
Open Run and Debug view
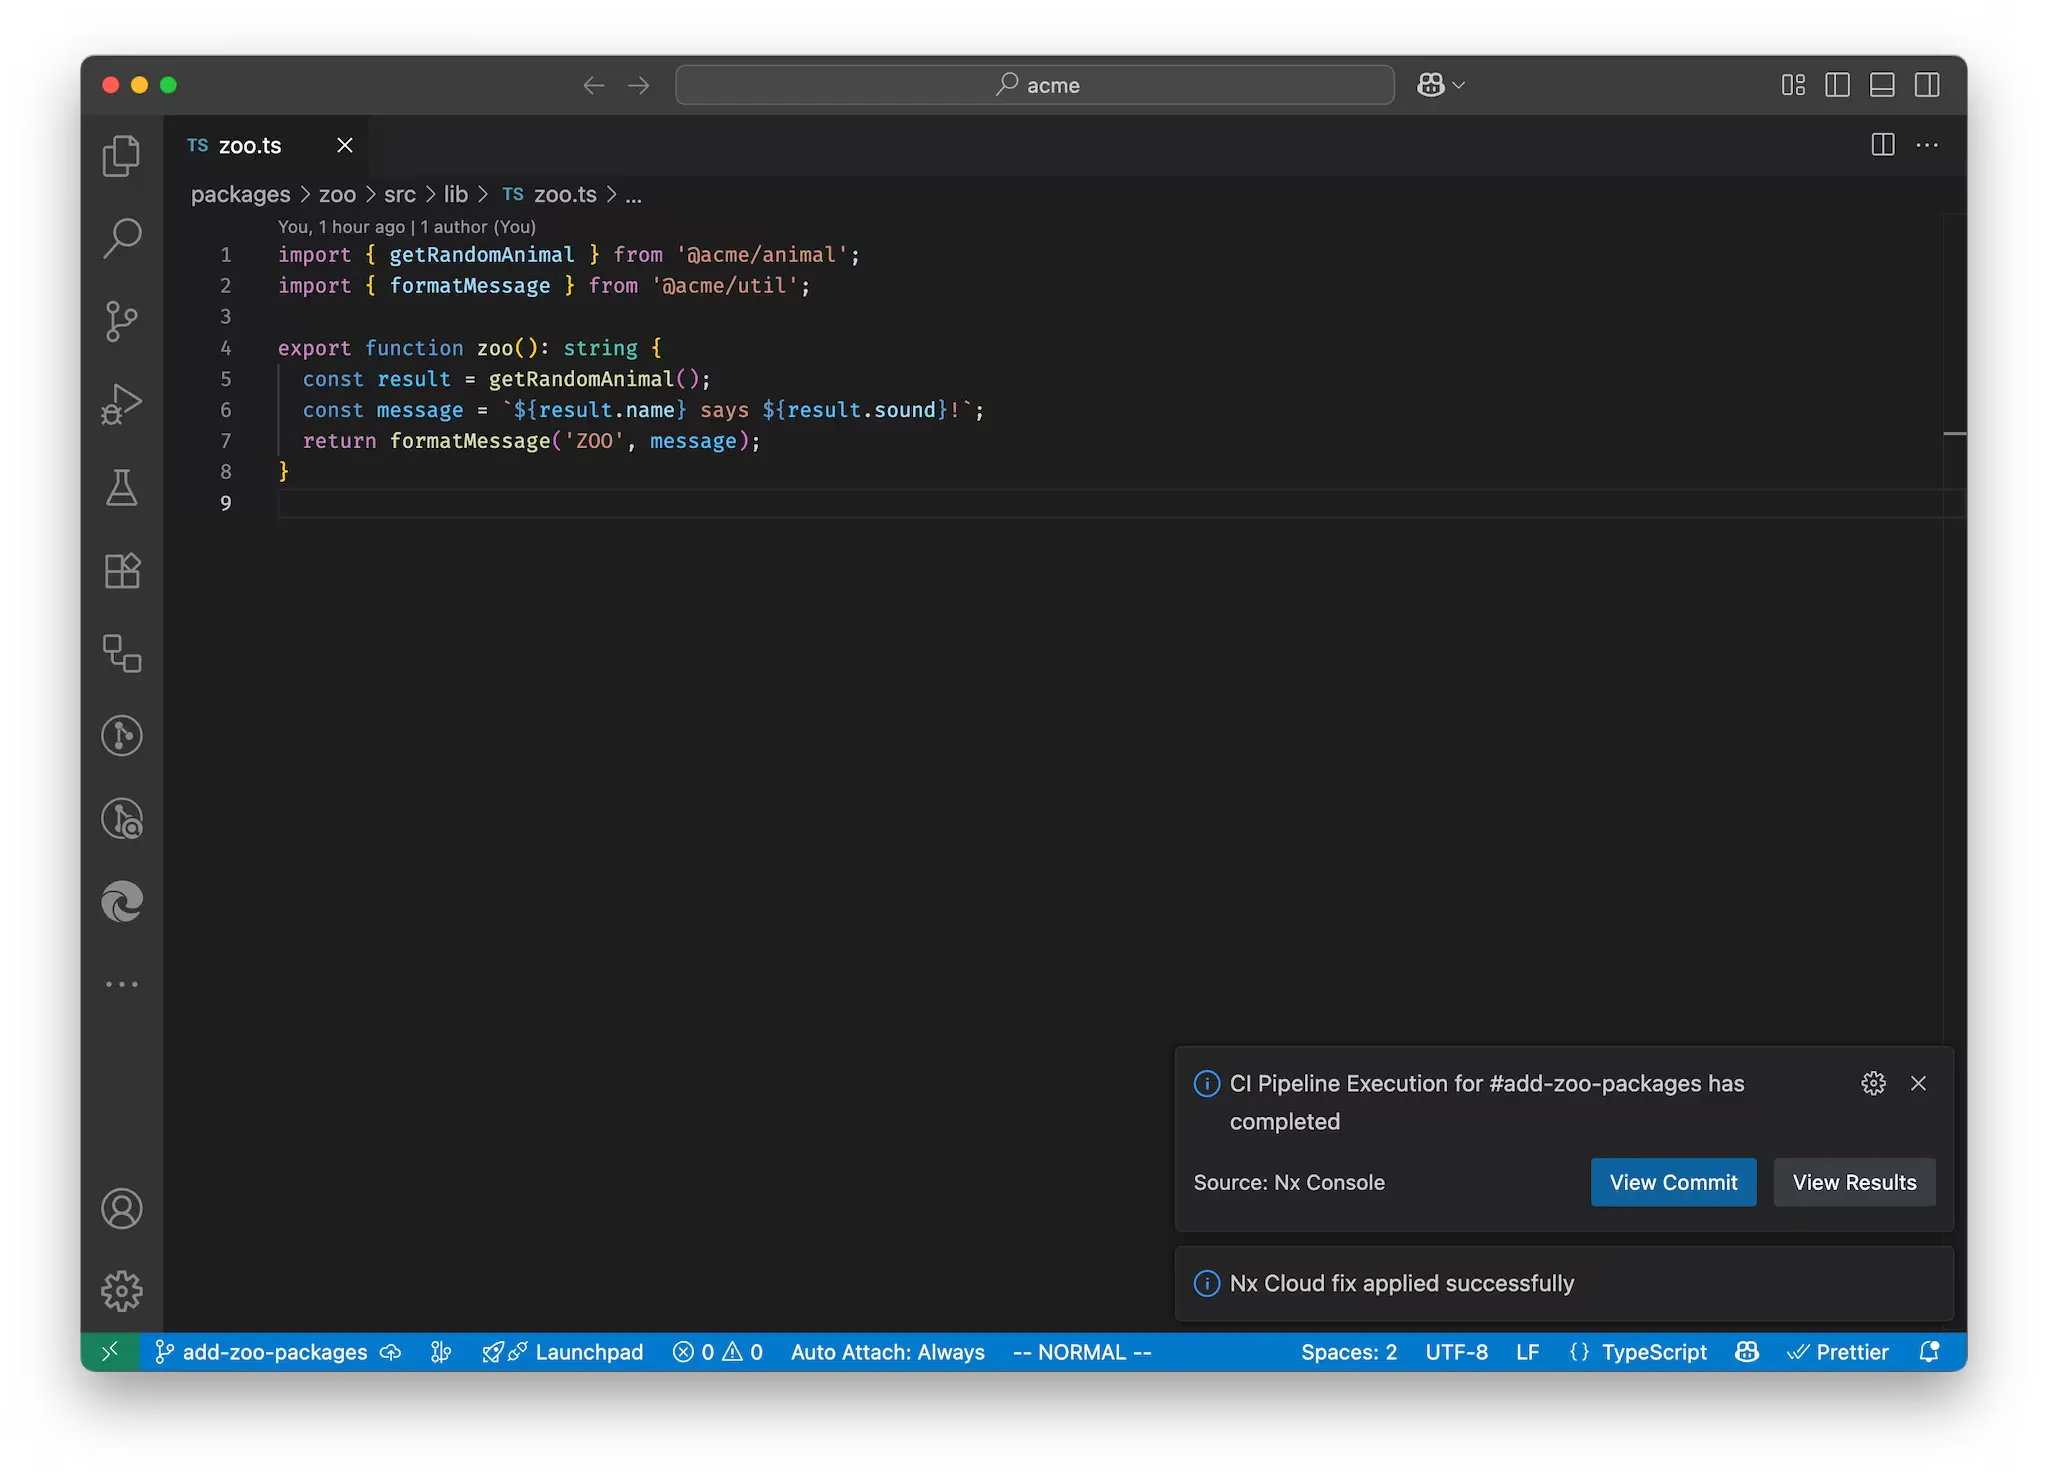122,404
